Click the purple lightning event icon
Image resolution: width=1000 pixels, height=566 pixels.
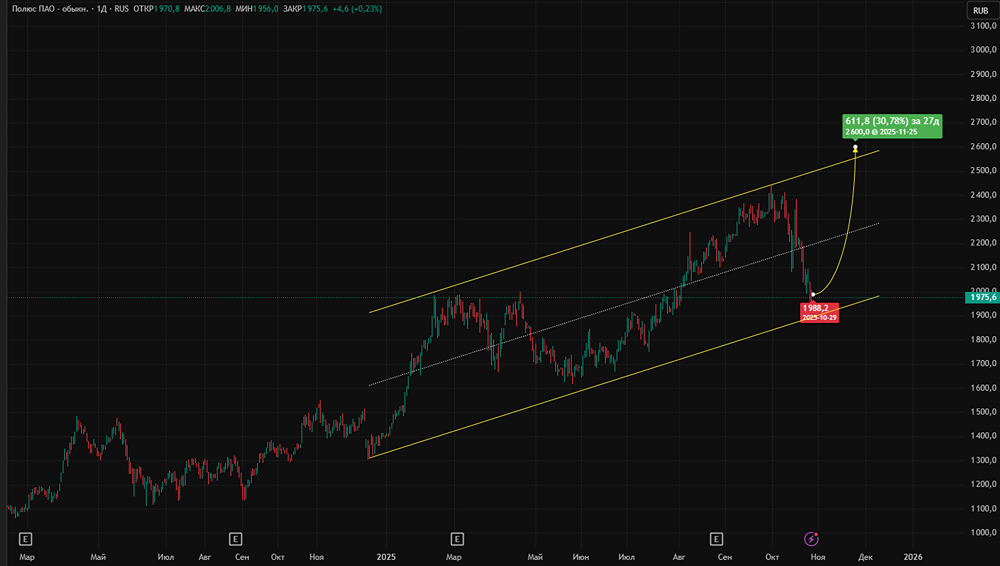pos(811,539)
